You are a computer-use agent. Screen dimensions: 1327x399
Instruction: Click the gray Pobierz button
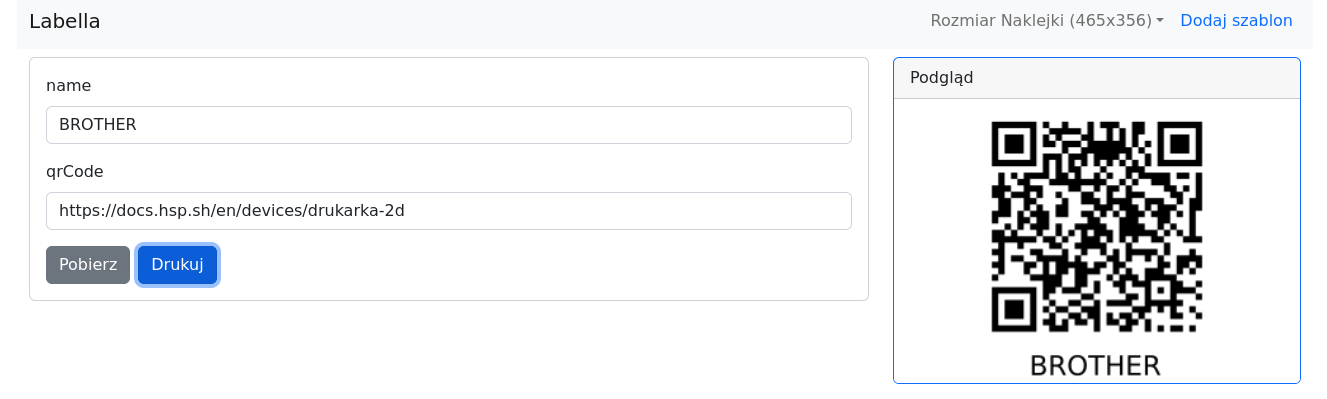coord(88,265)
